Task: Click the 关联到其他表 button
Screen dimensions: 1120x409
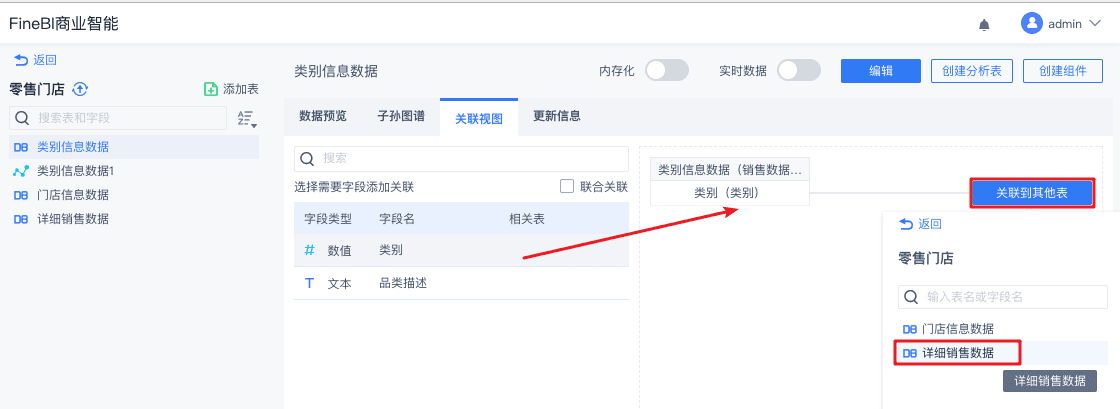Action: pos(1031,193)
